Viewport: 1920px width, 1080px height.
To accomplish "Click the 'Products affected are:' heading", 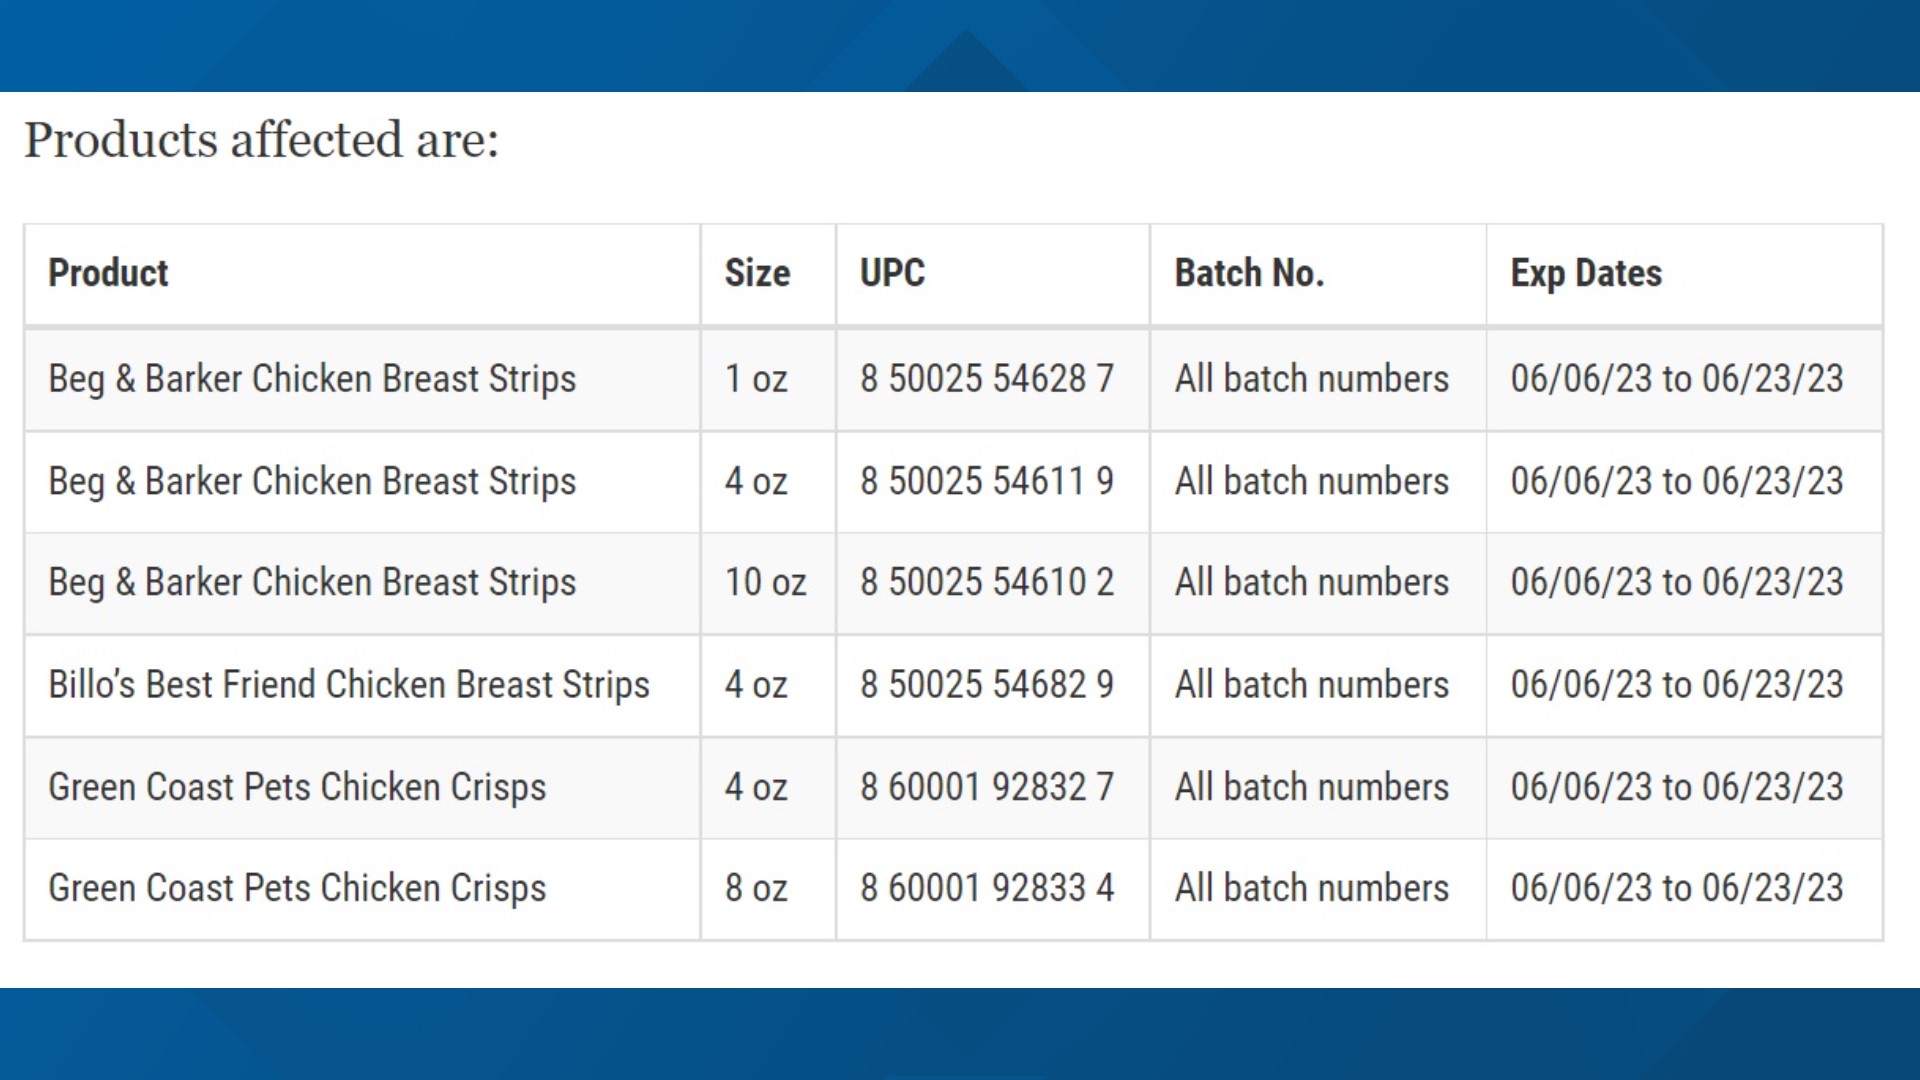I will tap(261, 139).
